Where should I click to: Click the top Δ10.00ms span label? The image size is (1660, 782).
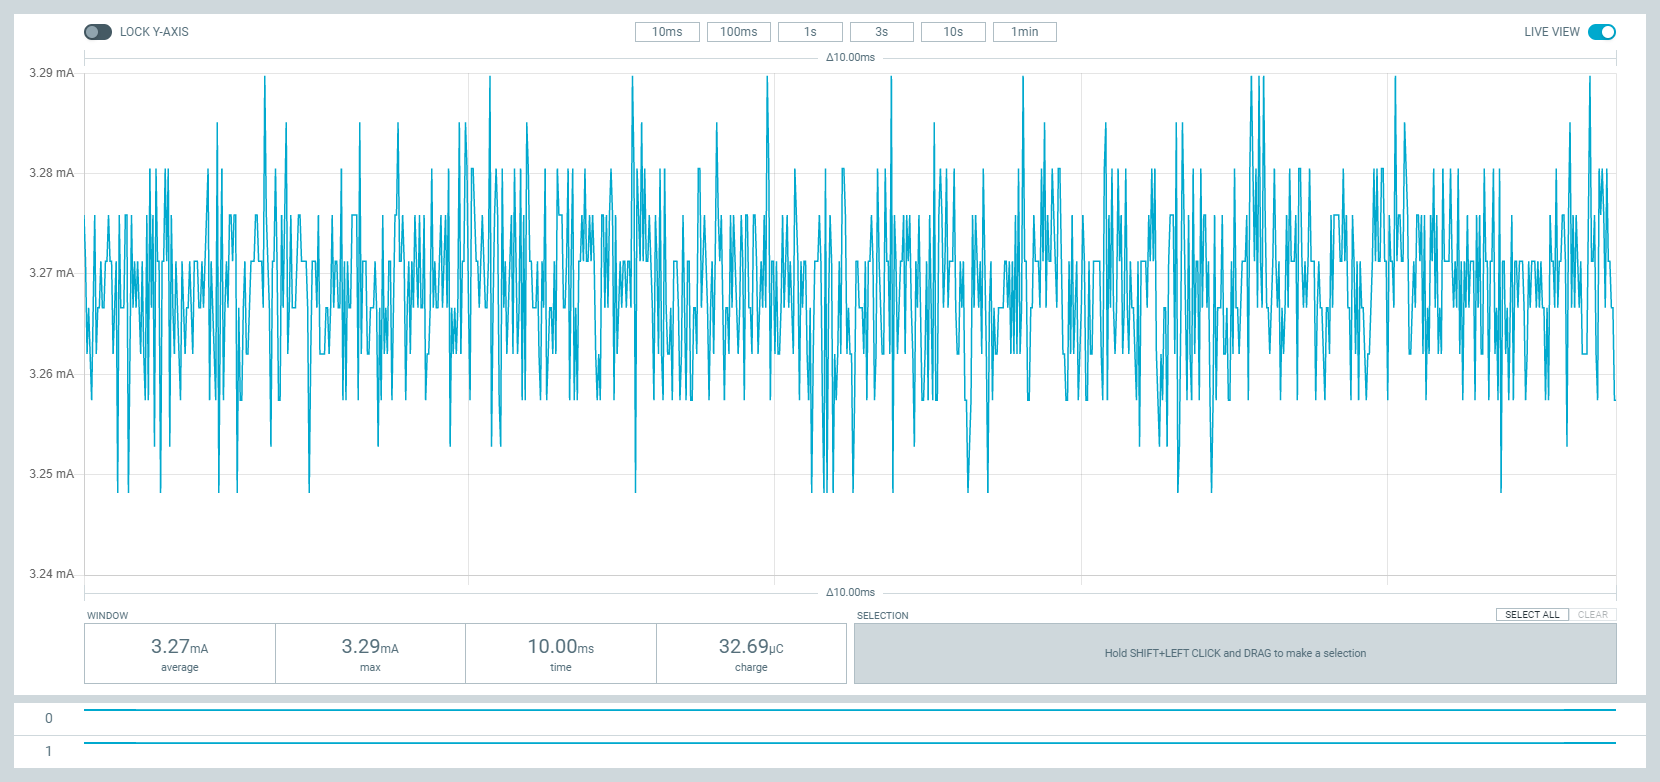pos(850,58)
